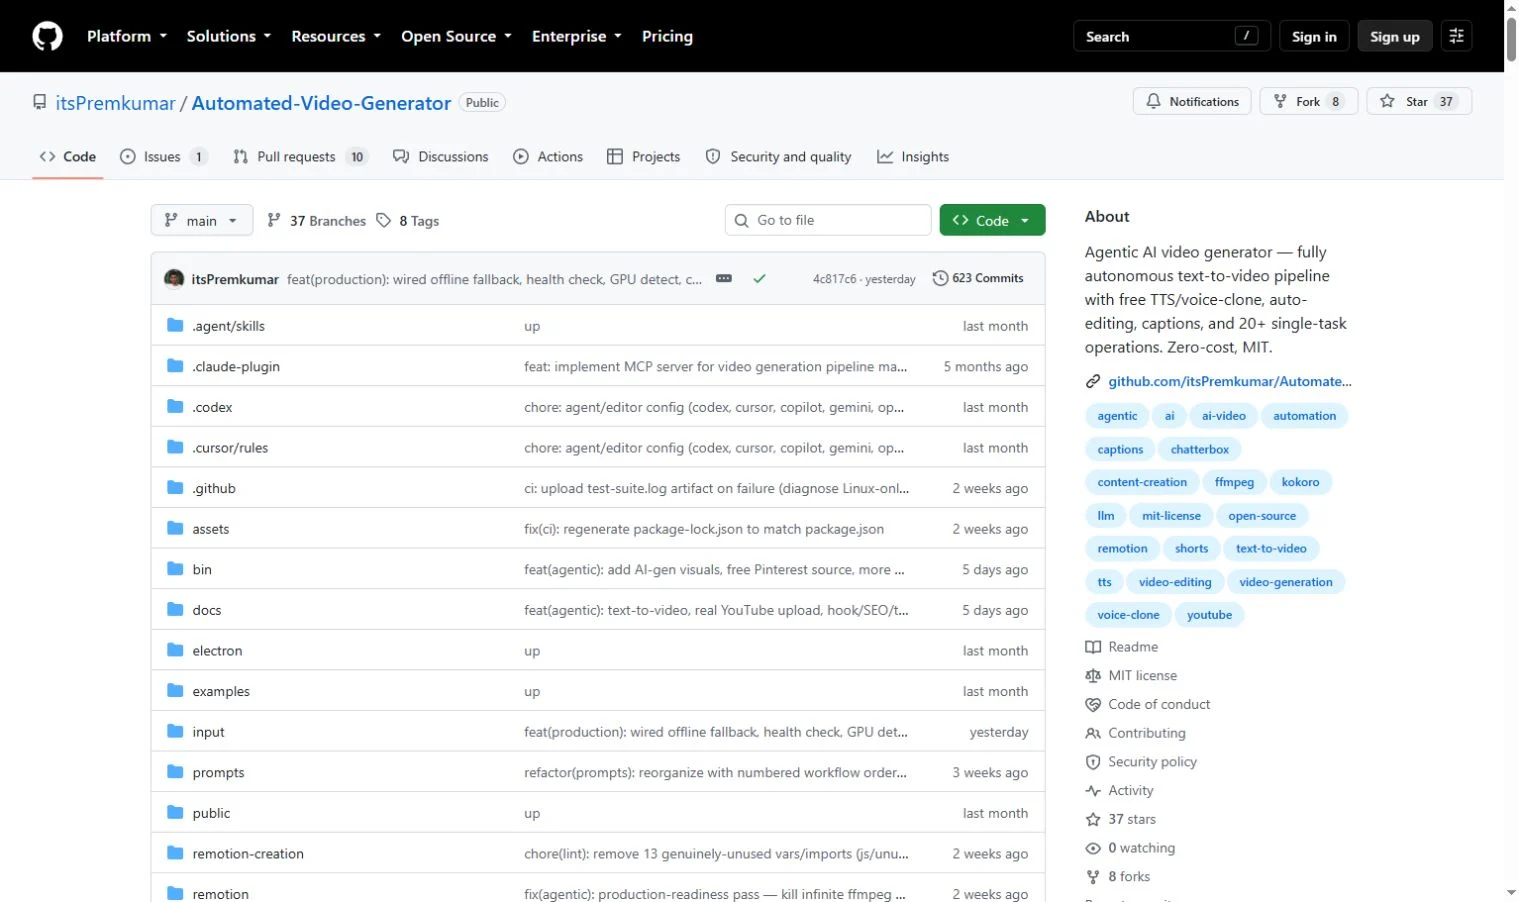Click the fork icon beside 8 forks
The width and height of the screenshot is (1519, 902).
[1093, 876]
